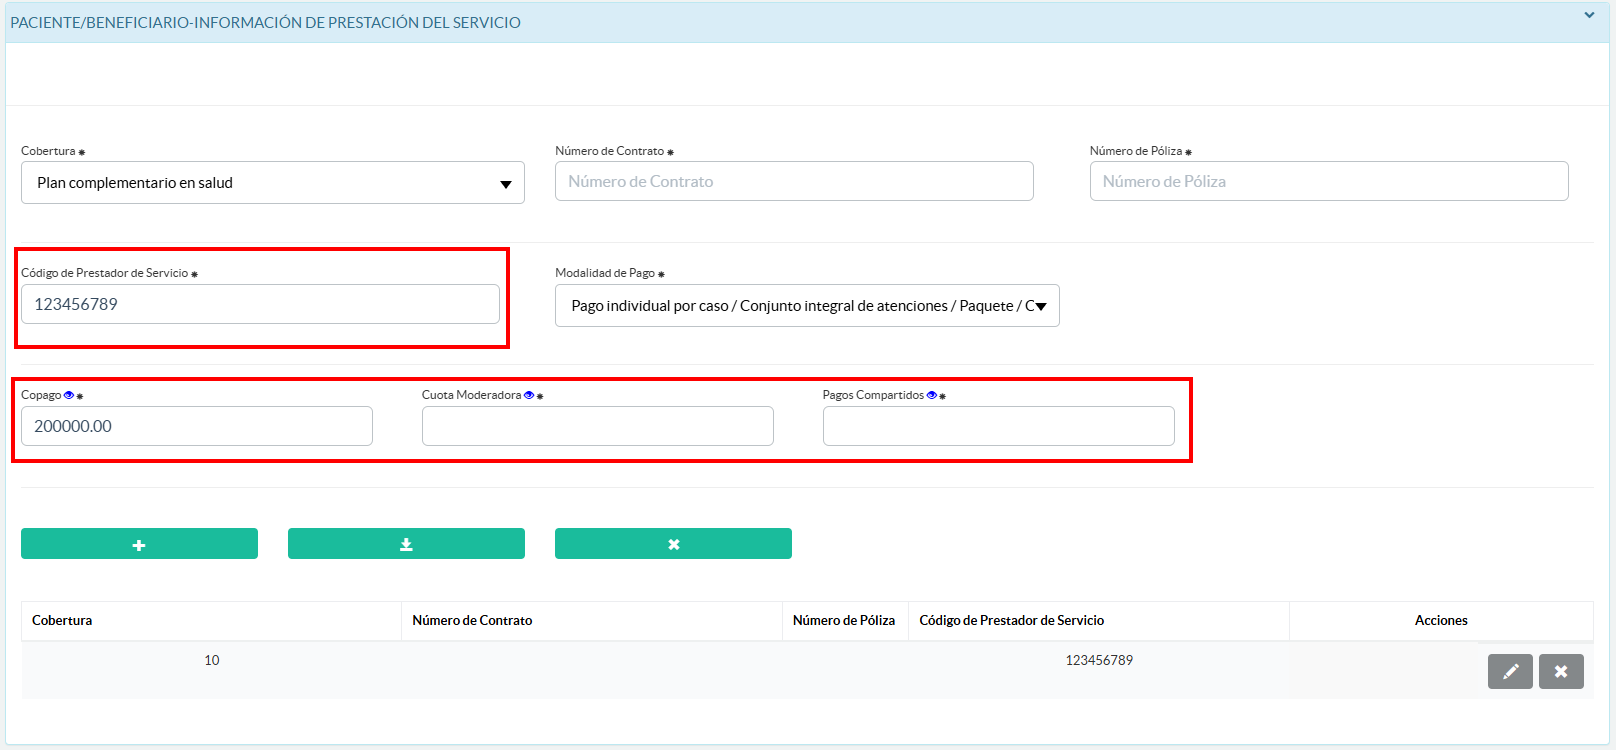Click the Código de Prestador de Servicio field
The image size is (1616, 750).
(x=260, y=304)
